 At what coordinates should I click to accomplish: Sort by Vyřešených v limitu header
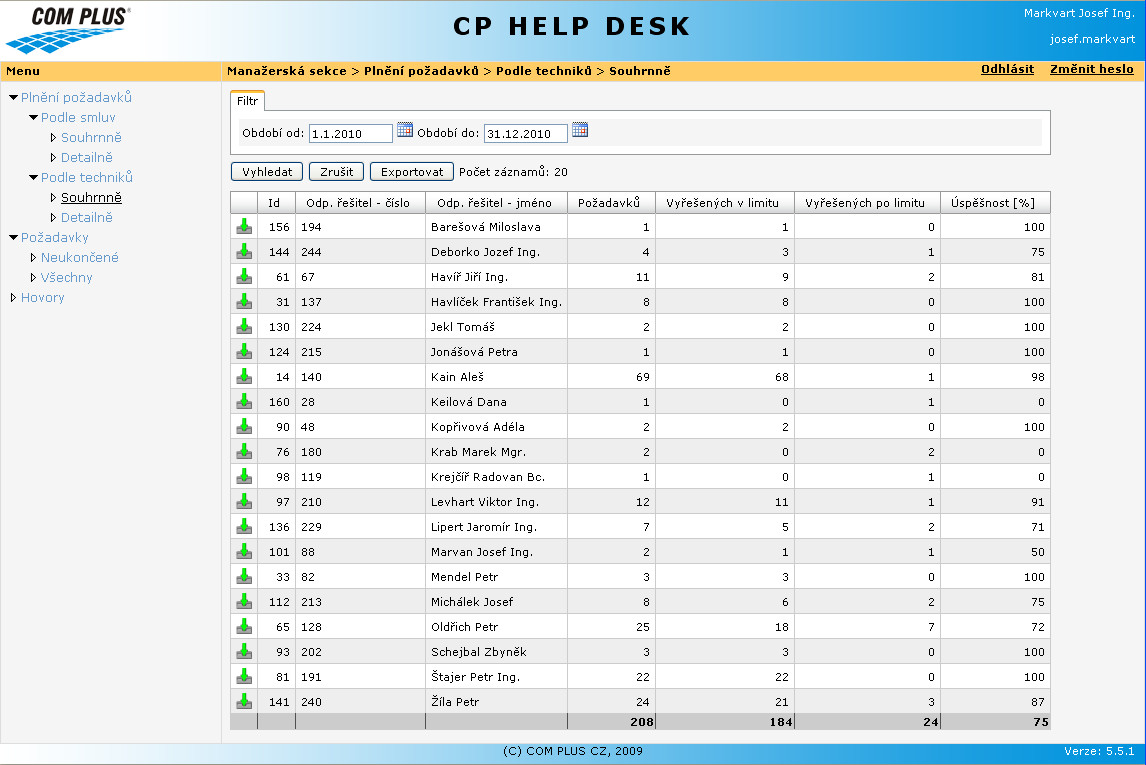tap(724, 202)
